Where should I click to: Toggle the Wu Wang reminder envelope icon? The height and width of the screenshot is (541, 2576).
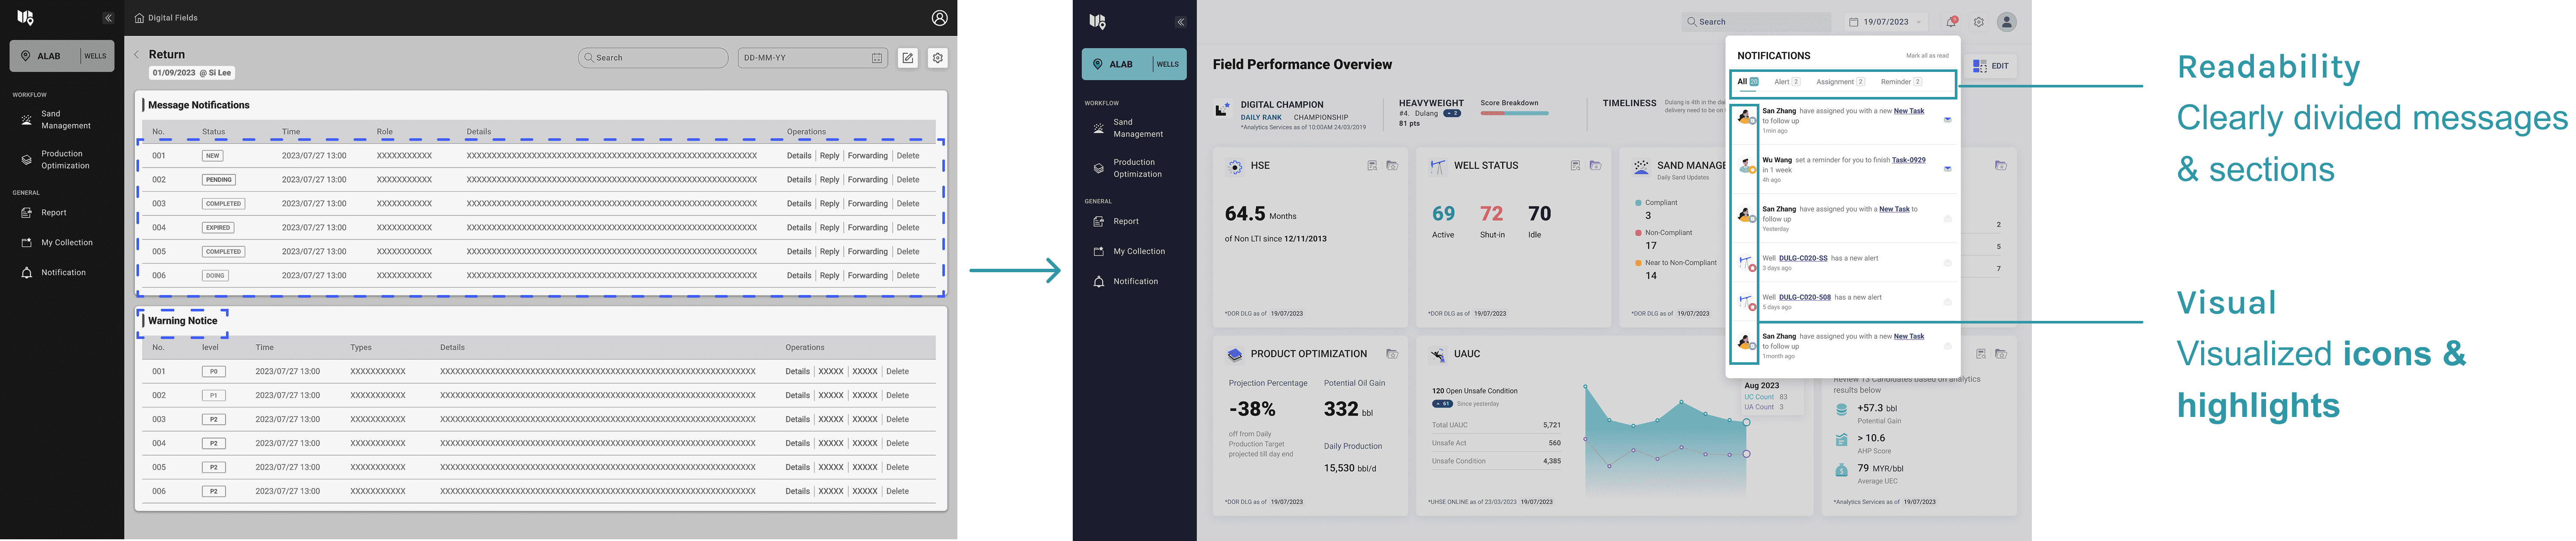pos(1947,169)
